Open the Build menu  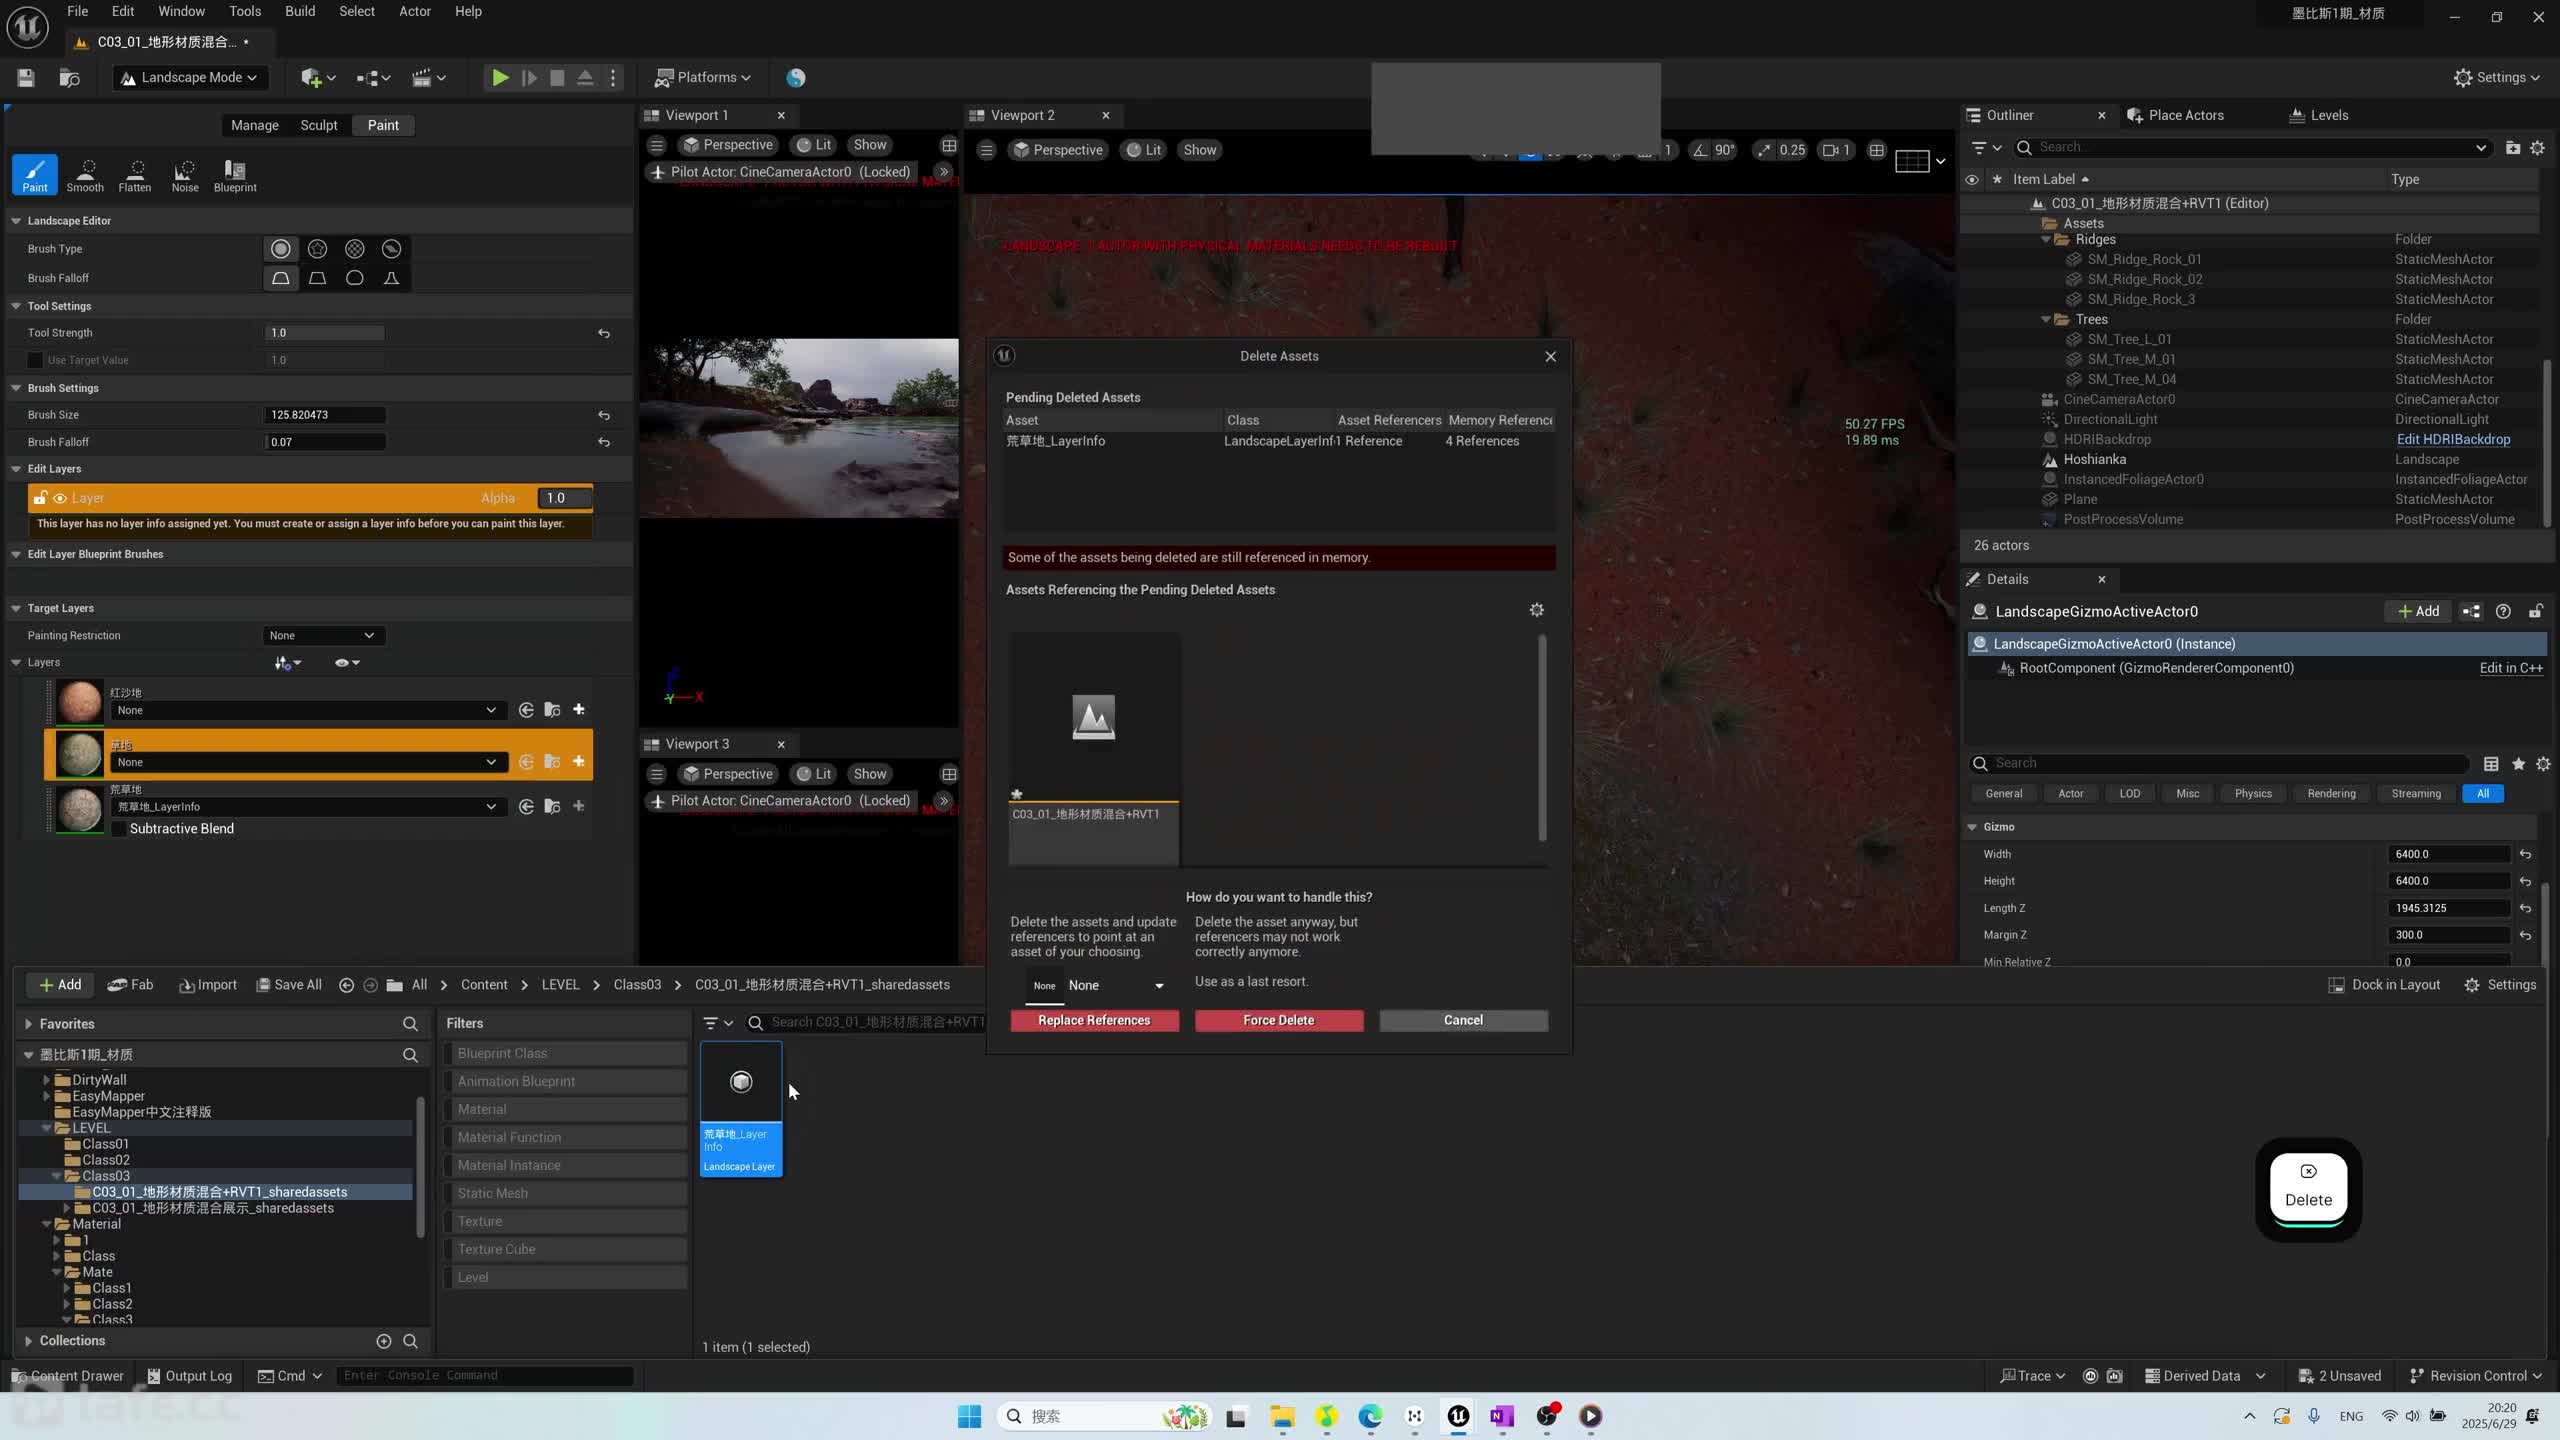300,12
